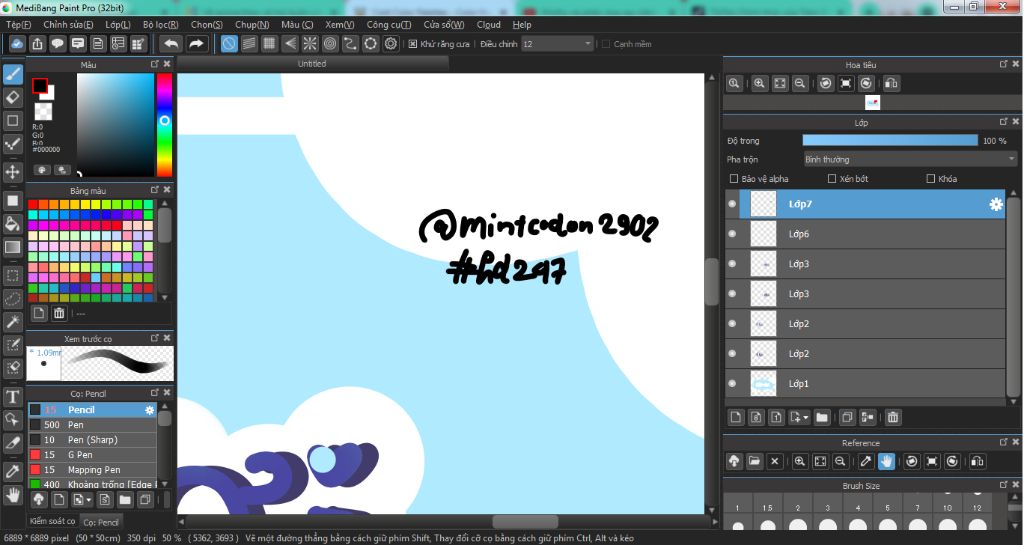This screenshot has width=1024, height=548.
Task: Open the add layer dropdown arrow in the Lớp panel
Action: click(806, 417)
